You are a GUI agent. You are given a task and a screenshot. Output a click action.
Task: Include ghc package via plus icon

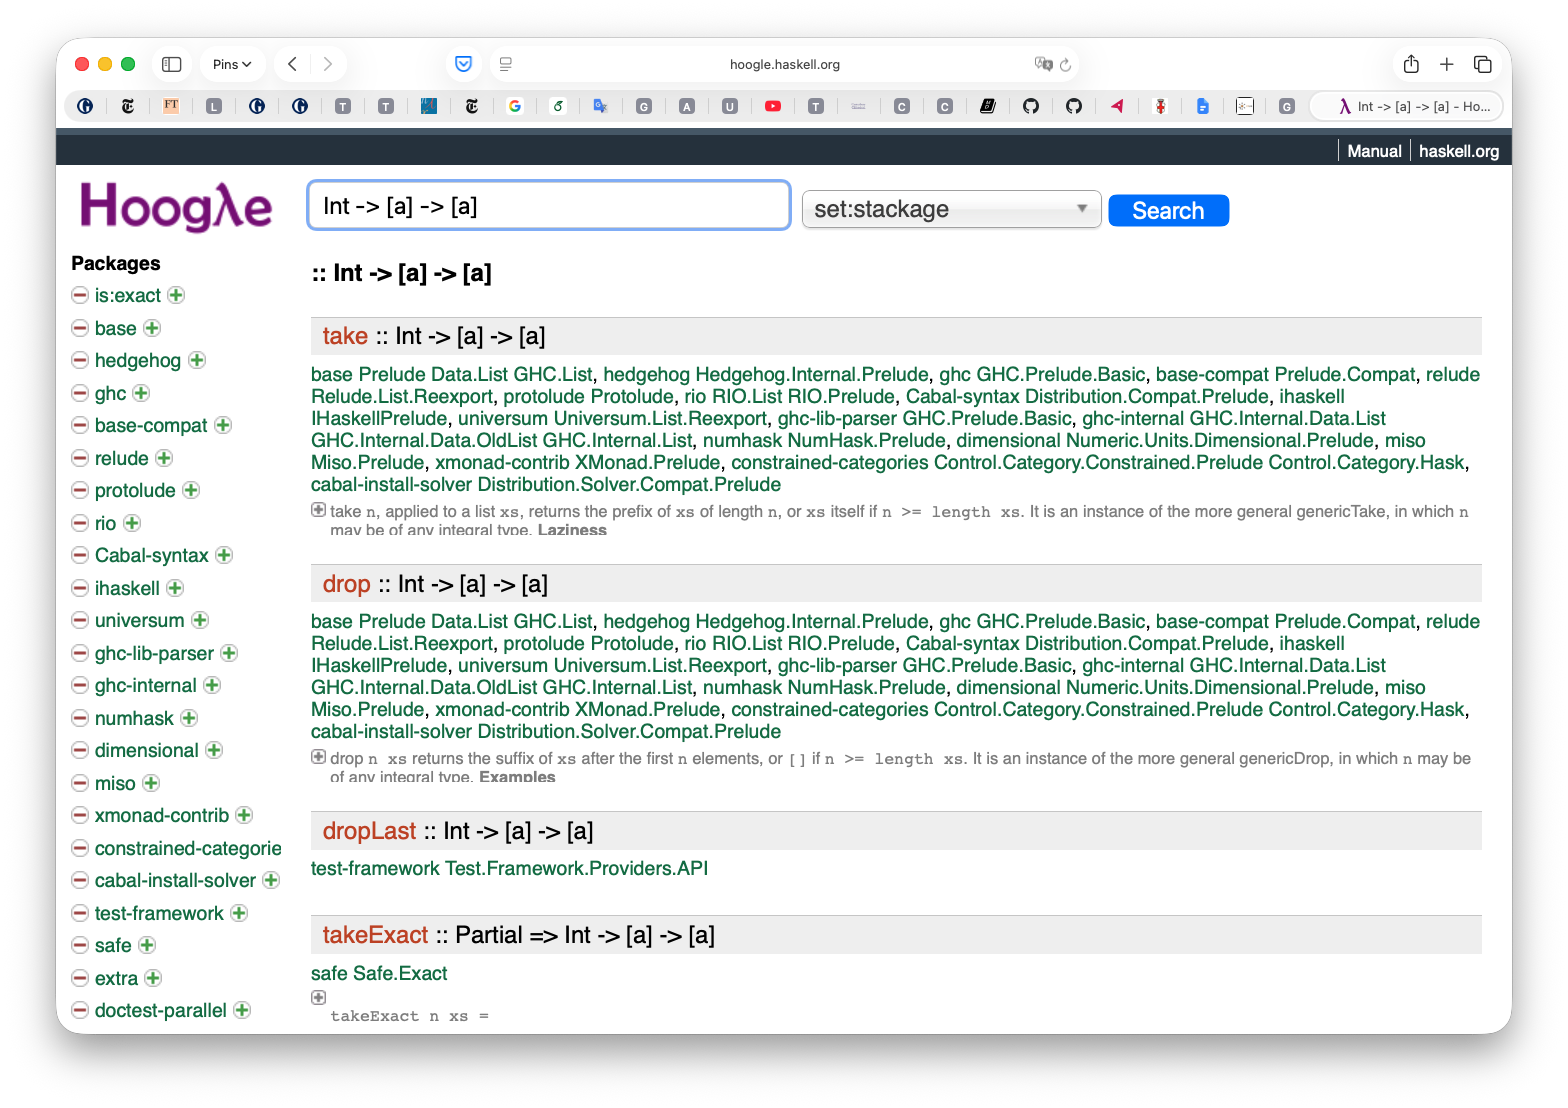[141, 393]
